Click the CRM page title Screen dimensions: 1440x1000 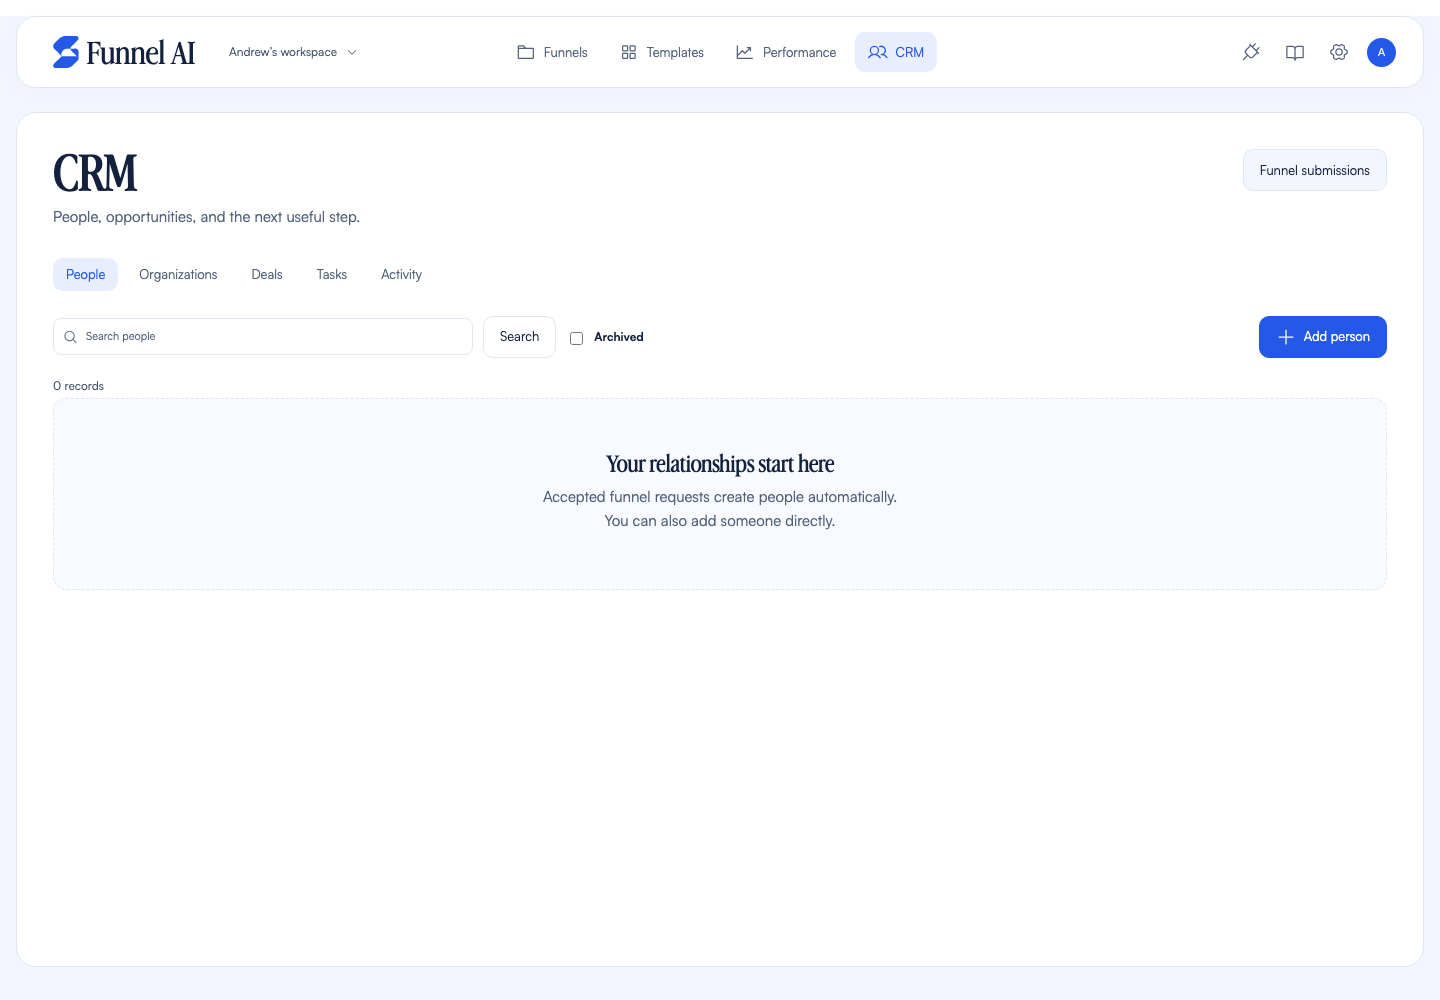coord(95,173)
